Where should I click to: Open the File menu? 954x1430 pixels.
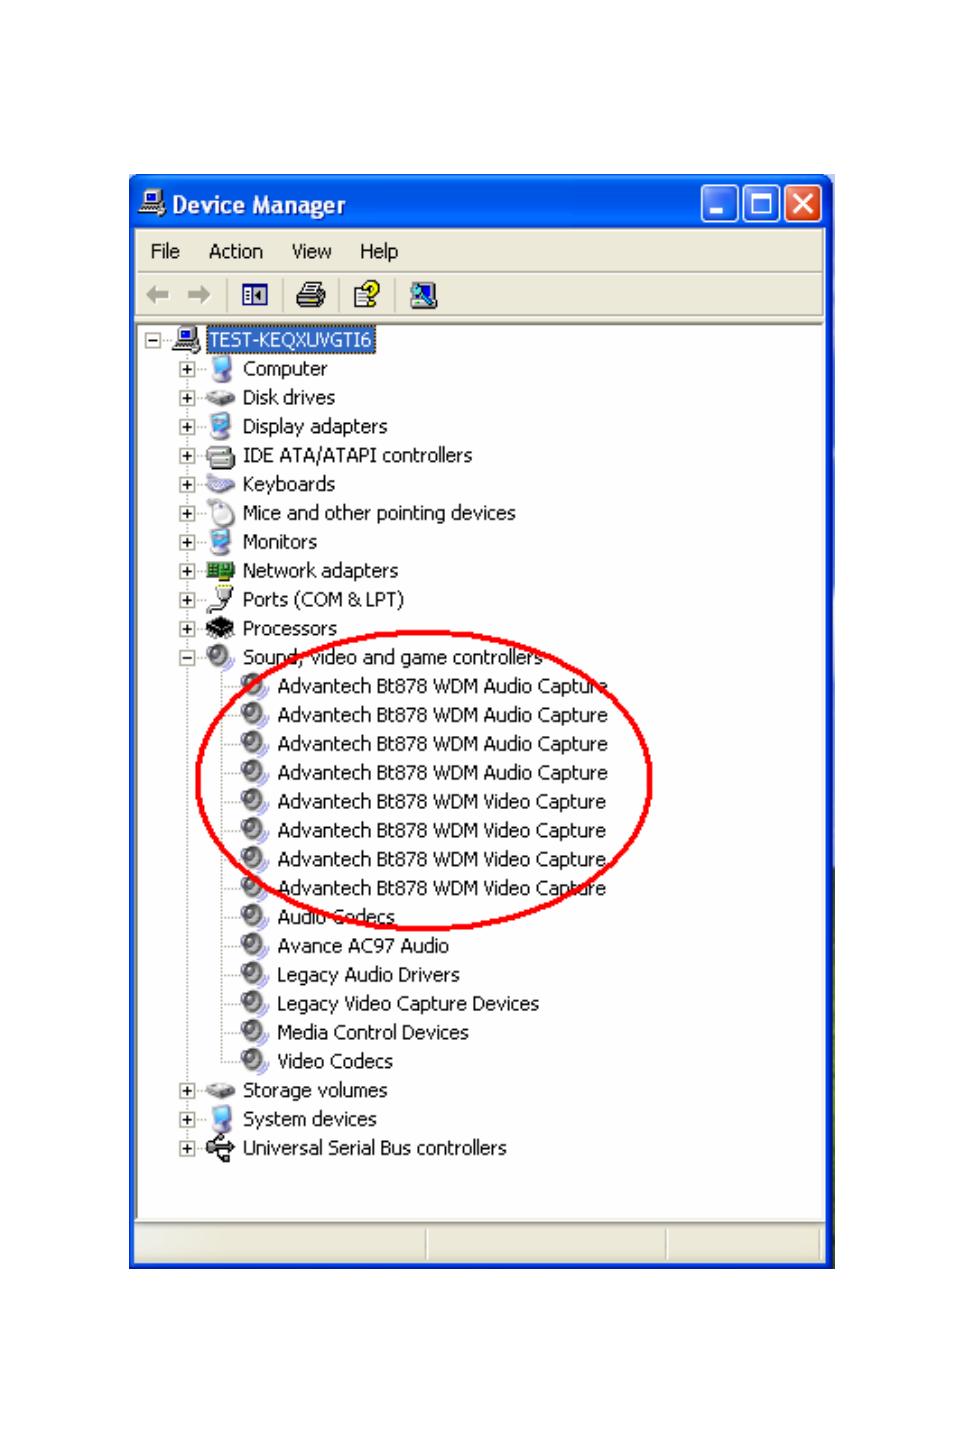[x=165, y=252]
